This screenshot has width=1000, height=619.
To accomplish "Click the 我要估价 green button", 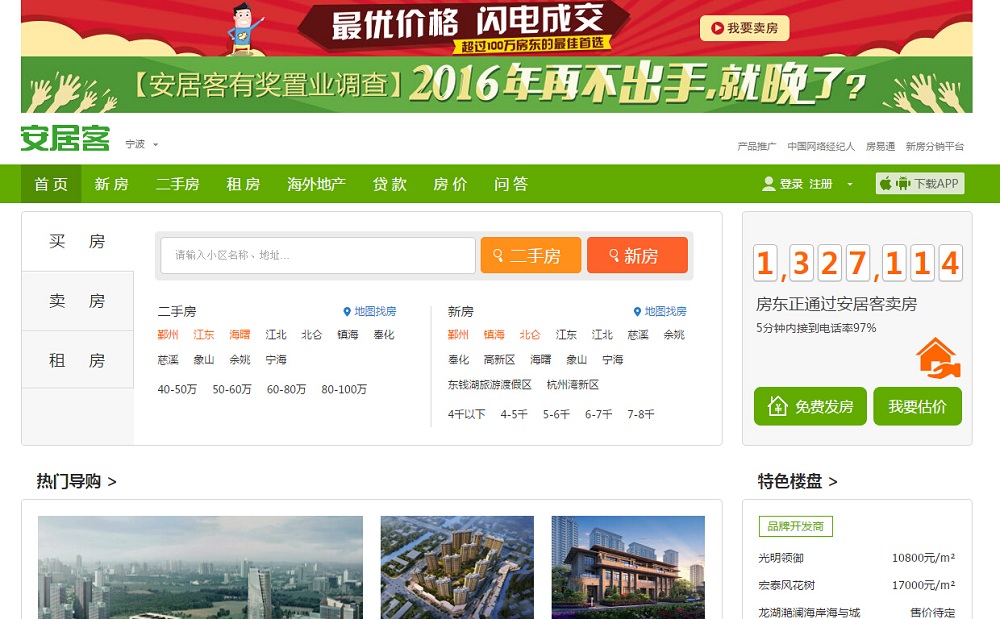I will 917,406.
